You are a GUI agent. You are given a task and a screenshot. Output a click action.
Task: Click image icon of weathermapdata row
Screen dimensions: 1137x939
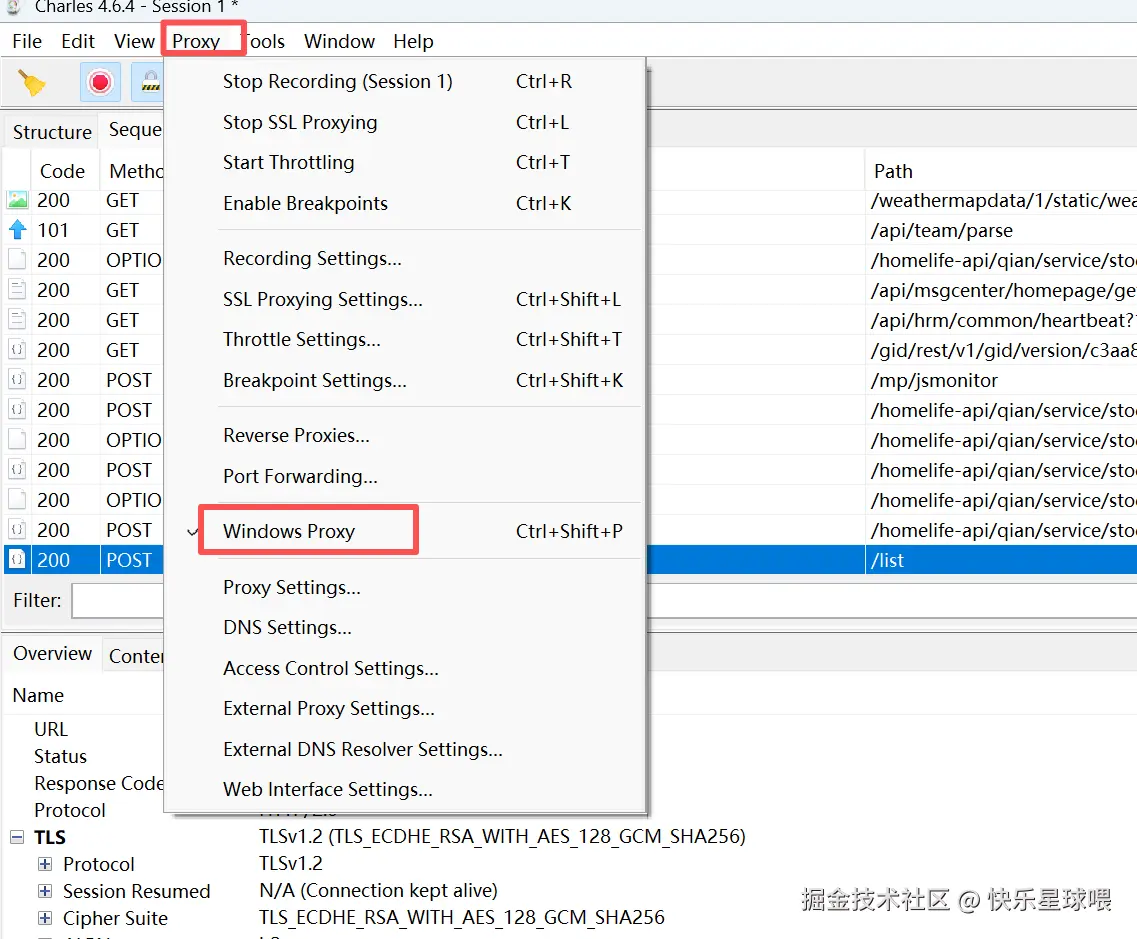tap(17, 200)
